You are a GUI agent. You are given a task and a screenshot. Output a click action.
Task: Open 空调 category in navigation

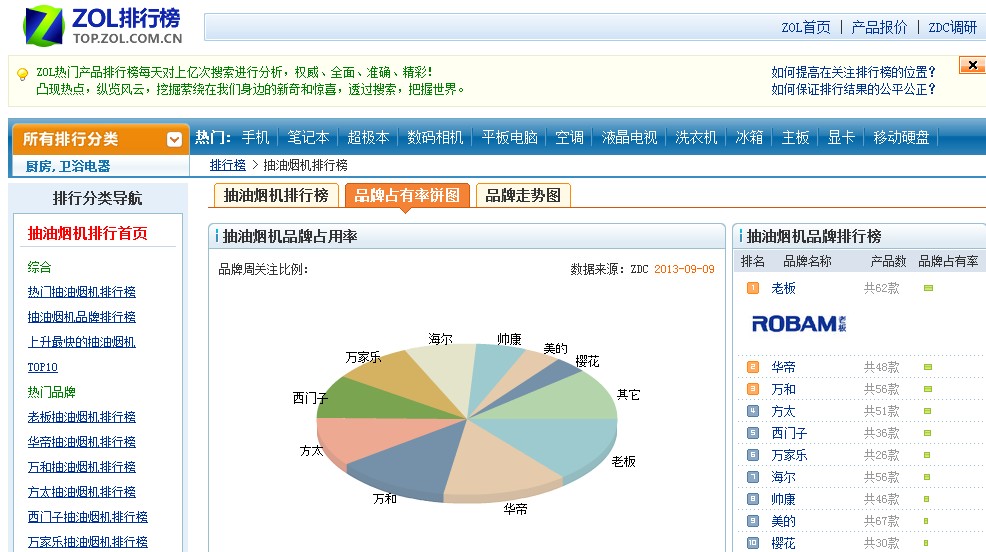[569, 138]
